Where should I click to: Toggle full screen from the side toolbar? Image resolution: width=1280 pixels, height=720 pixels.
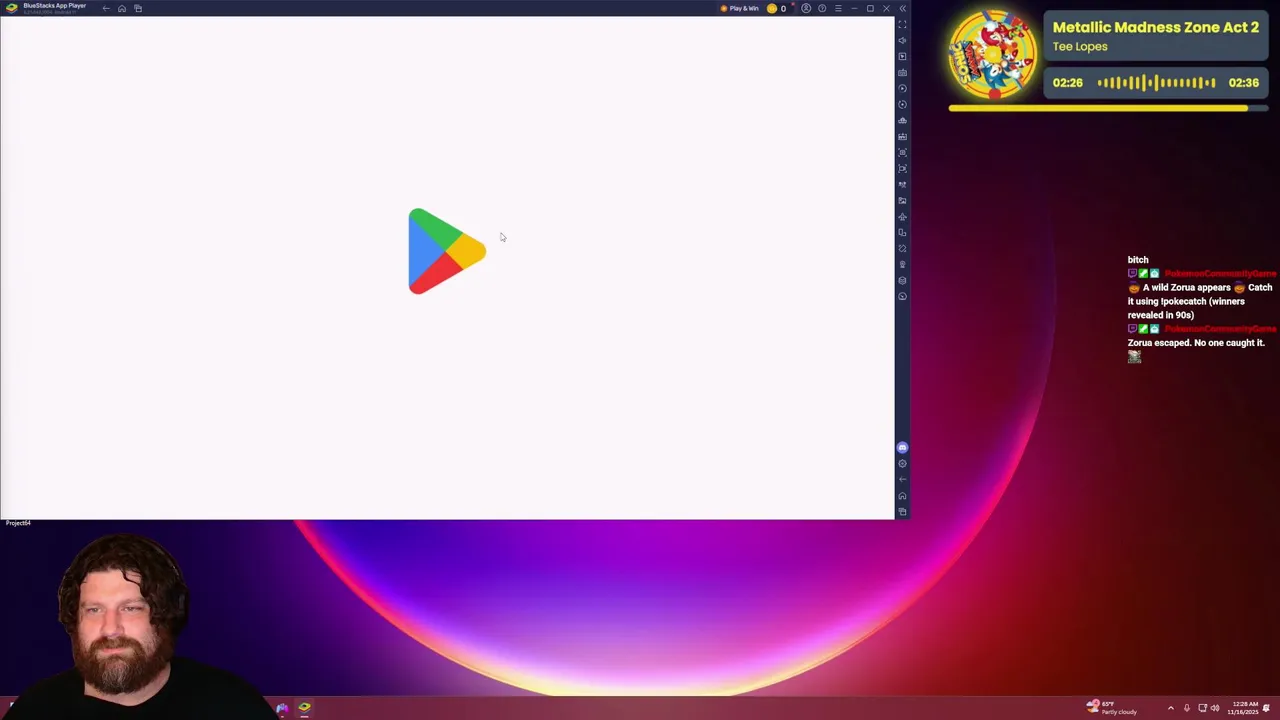tap(902, 24)
